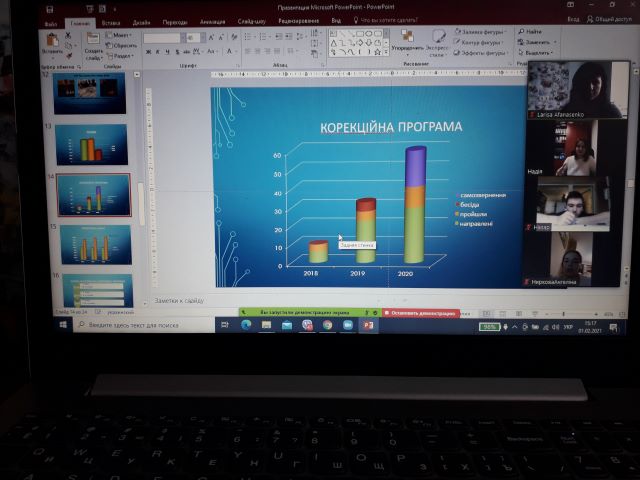Screen dimensions: 640x480
Task: Open the Упорядочить (Arrange) tool
Action: pyautogui.click(x=406, y=41)
